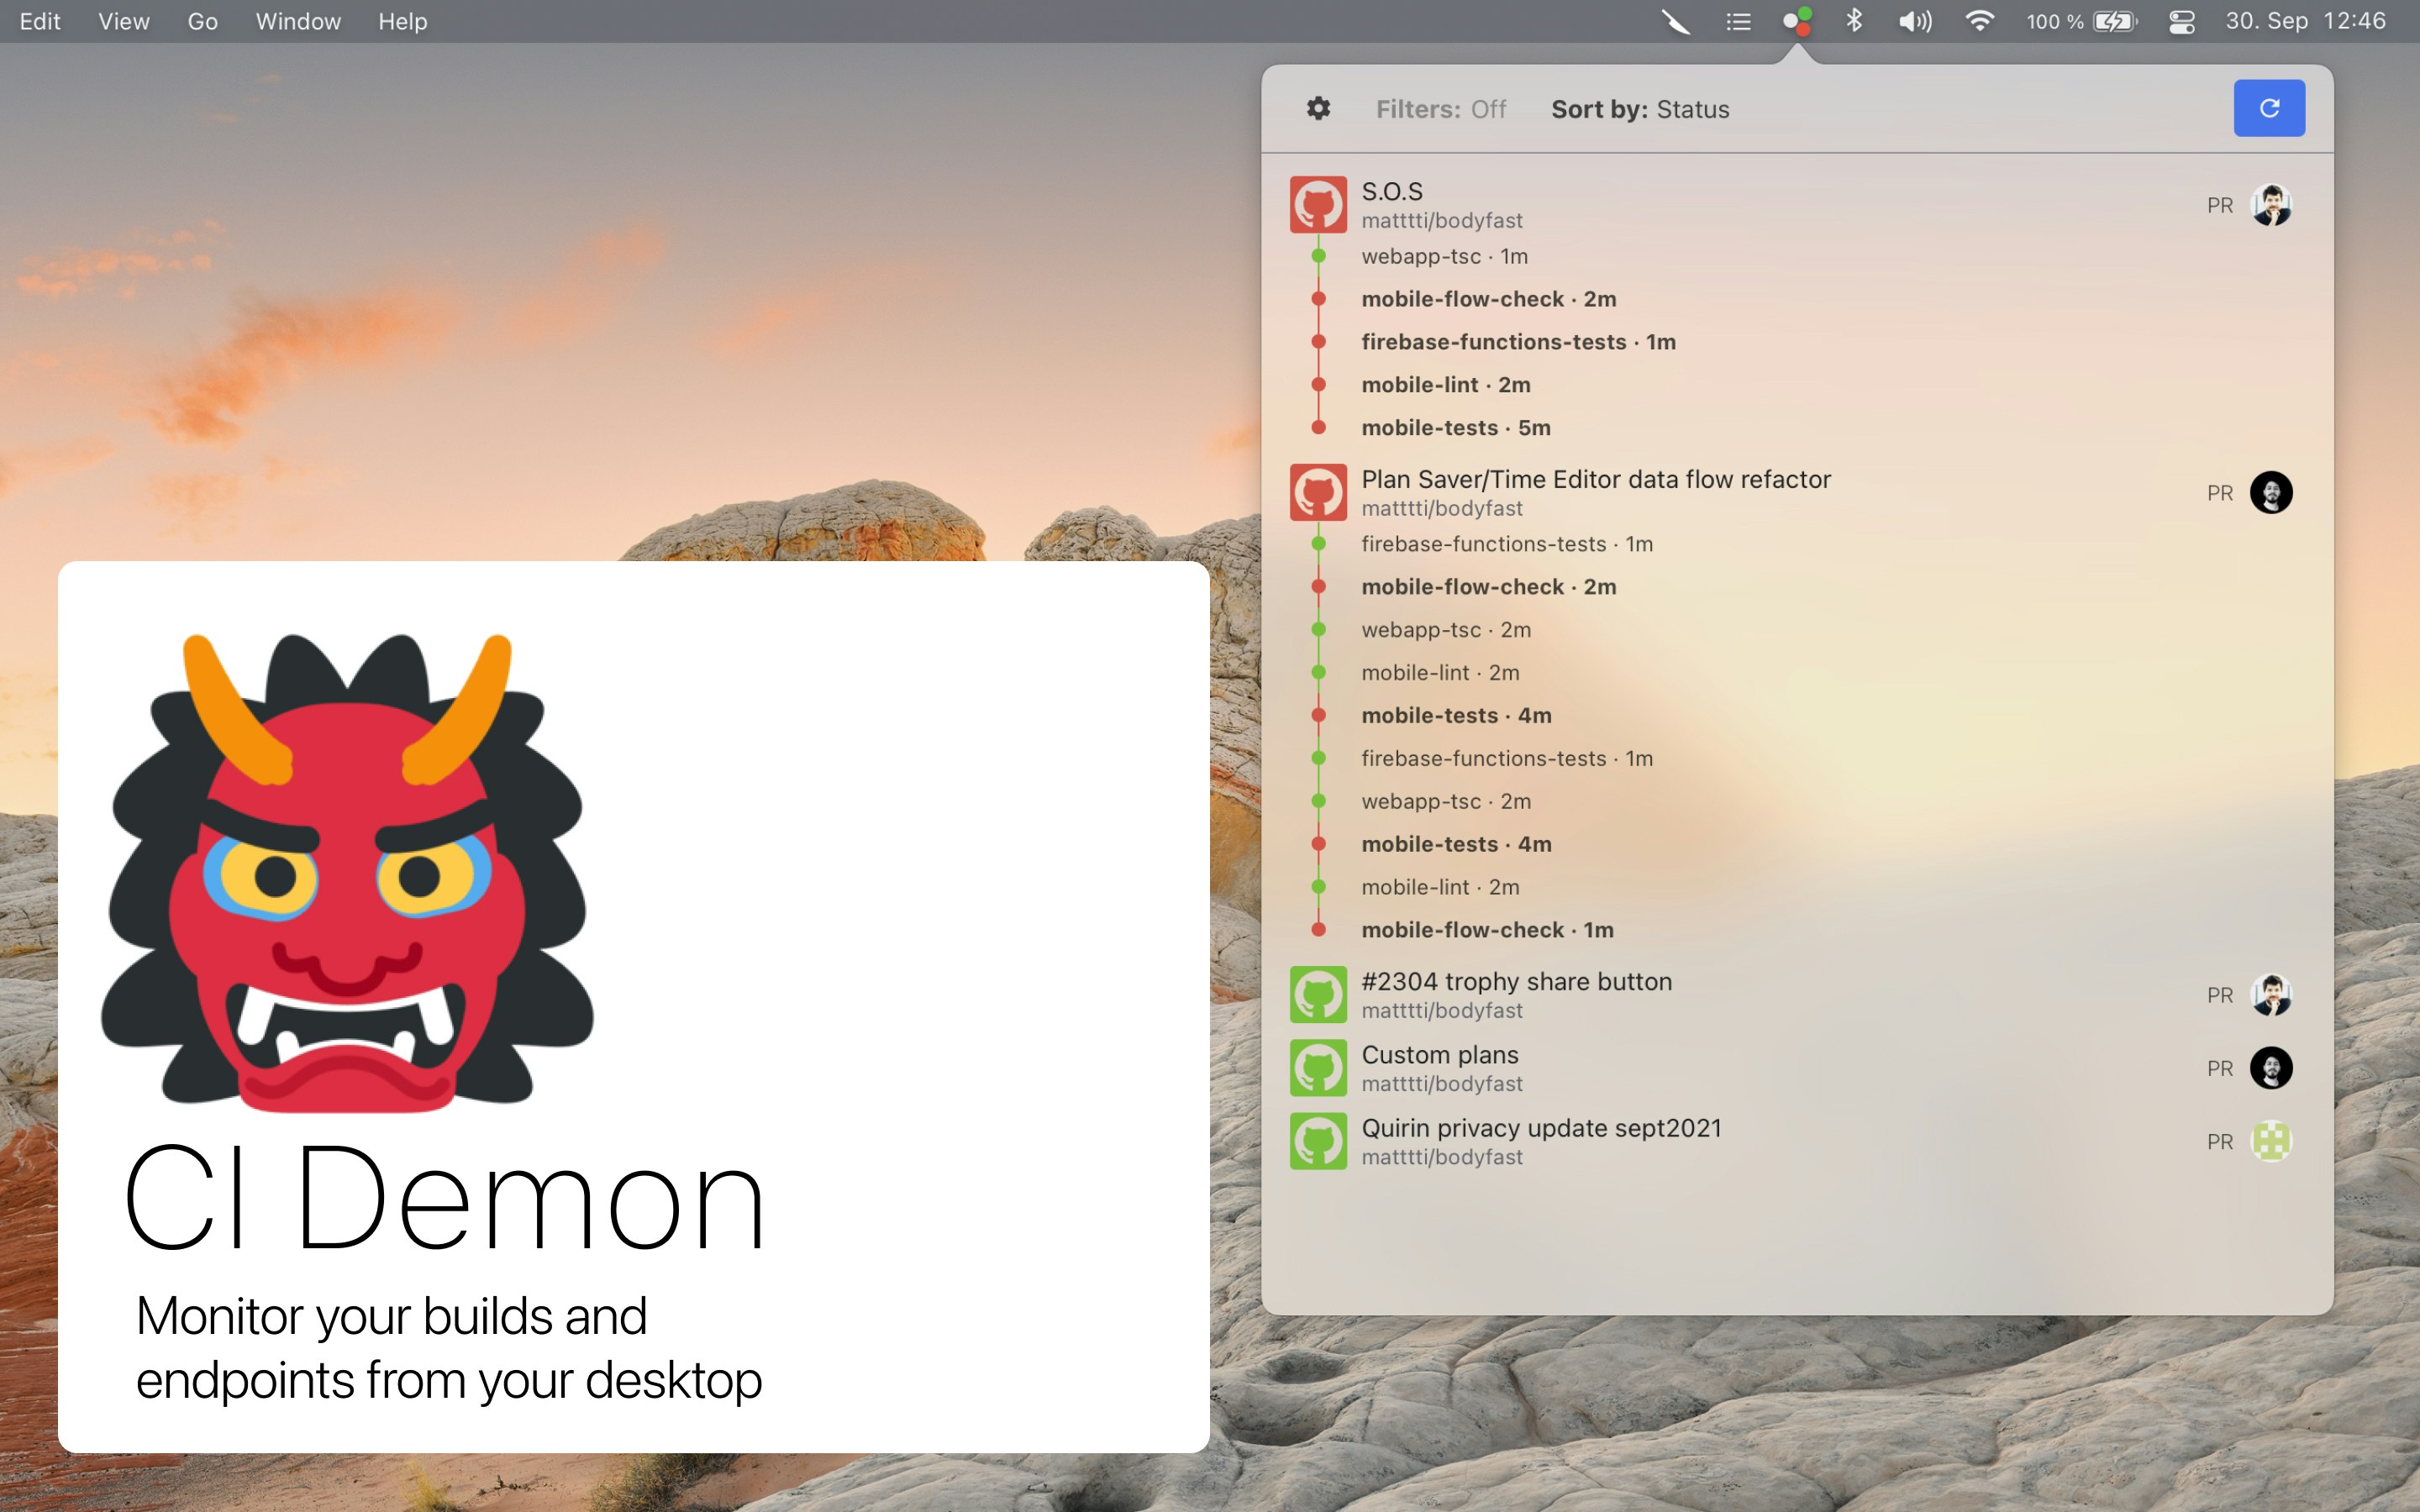The width and height of the screenshot is (2420, 1512).
Task: Expand the Custom plans PR entry
Action: (1440, 1054)
